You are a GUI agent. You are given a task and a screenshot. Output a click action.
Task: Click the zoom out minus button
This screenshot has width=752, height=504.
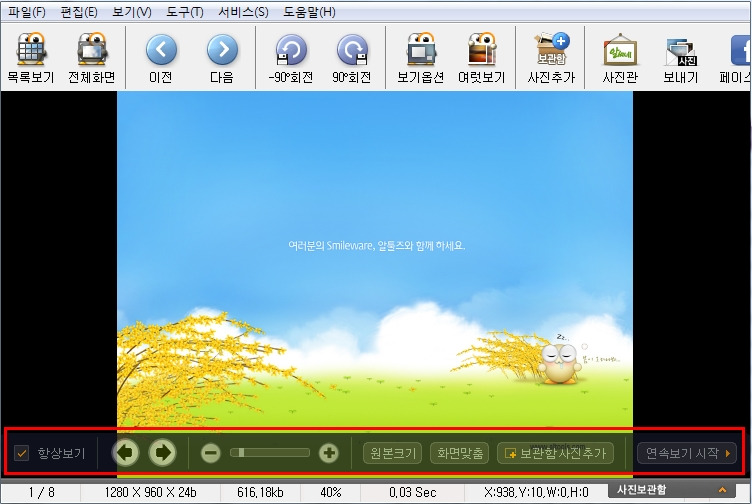pos(211,453)
